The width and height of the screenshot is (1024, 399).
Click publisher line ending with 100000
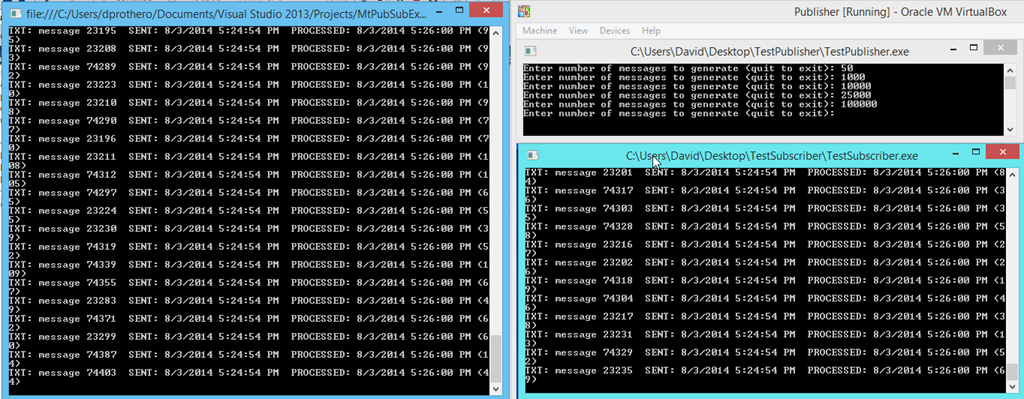pyautogui.click(x=700, y=104)
